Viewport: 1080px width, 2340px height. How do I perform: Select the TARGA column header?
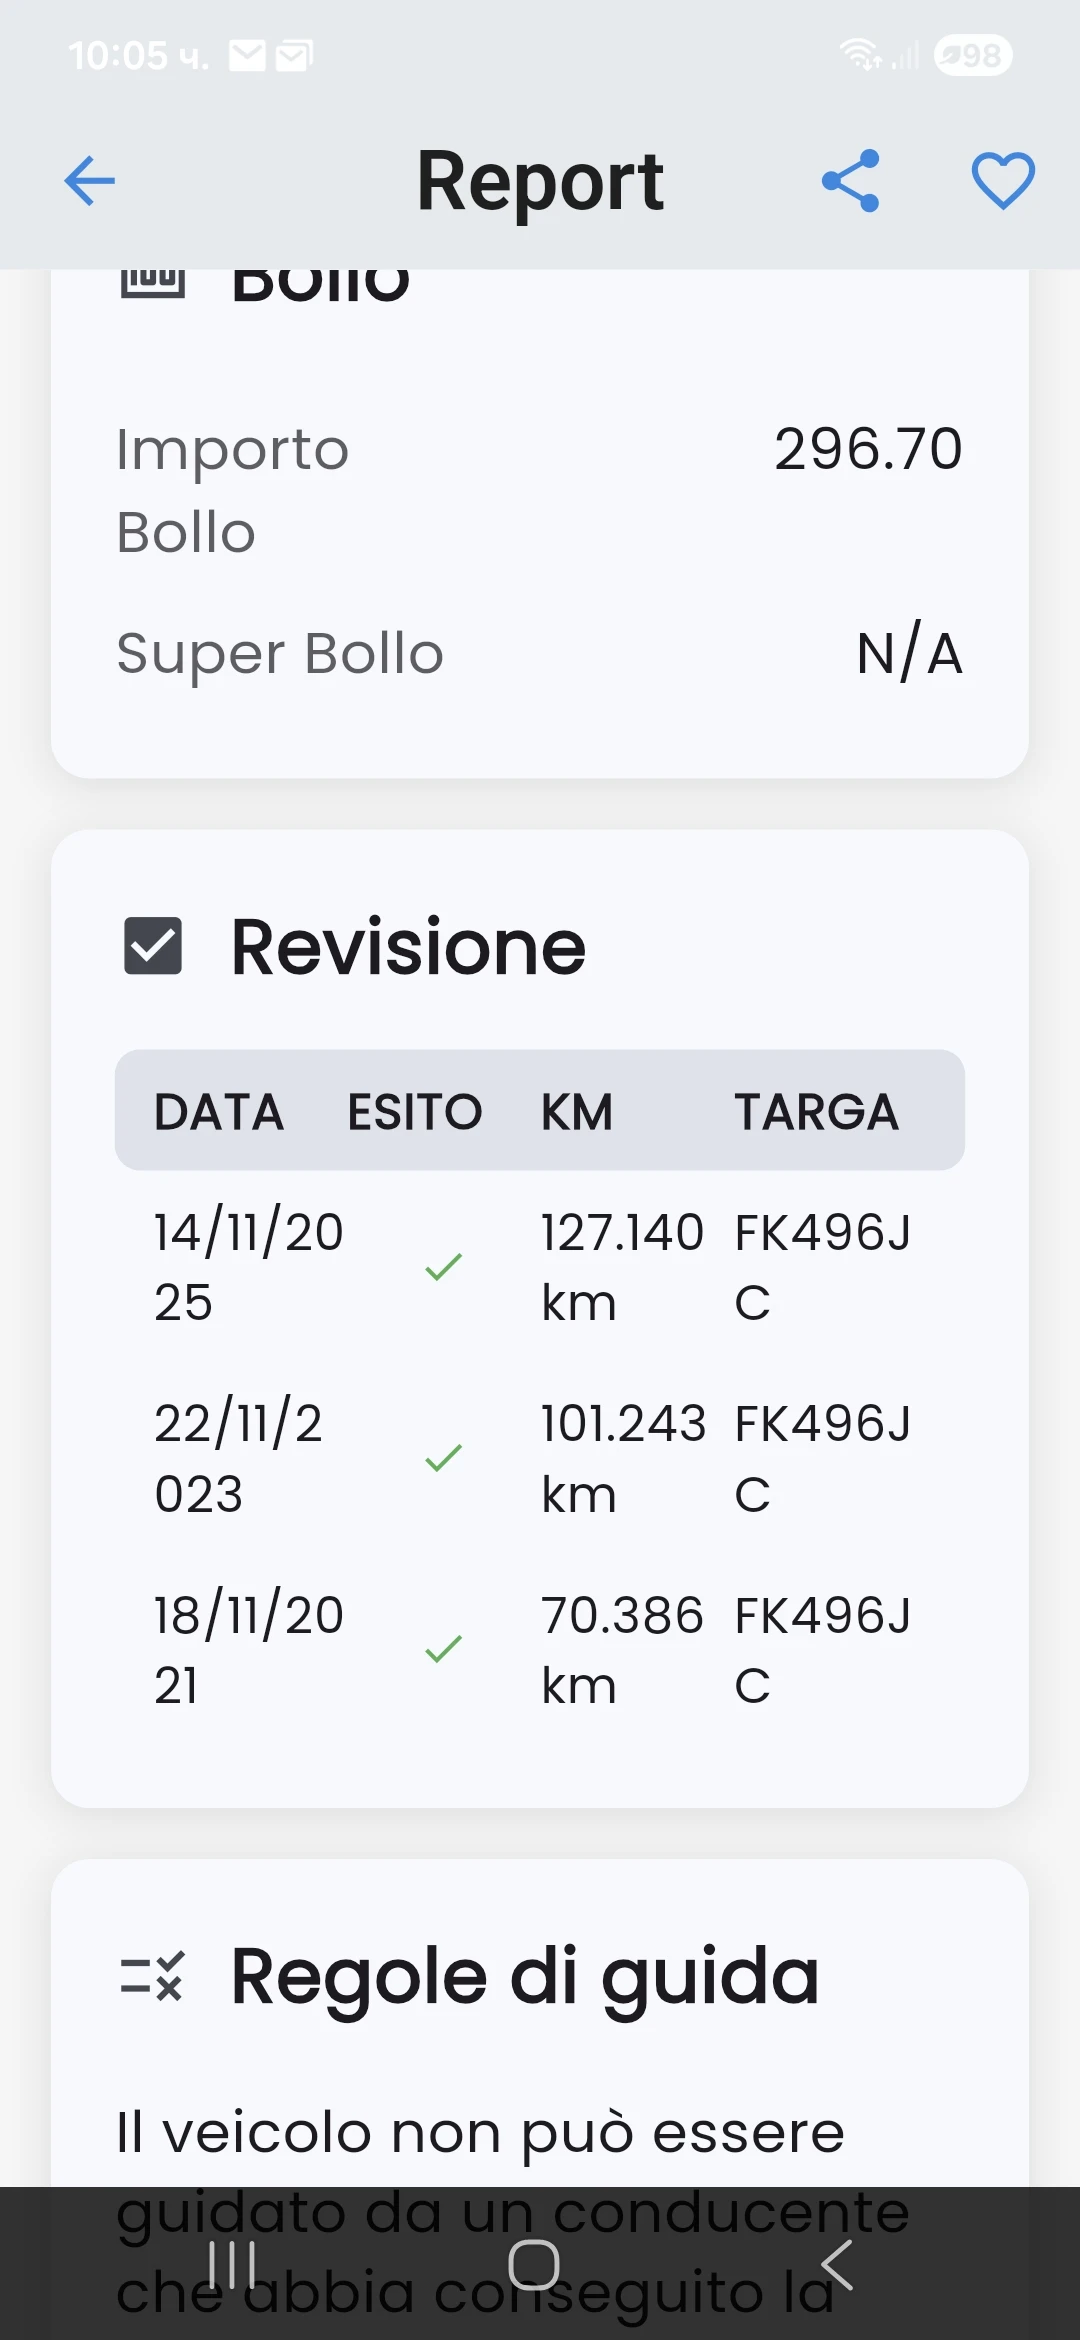pos(817,1111)
